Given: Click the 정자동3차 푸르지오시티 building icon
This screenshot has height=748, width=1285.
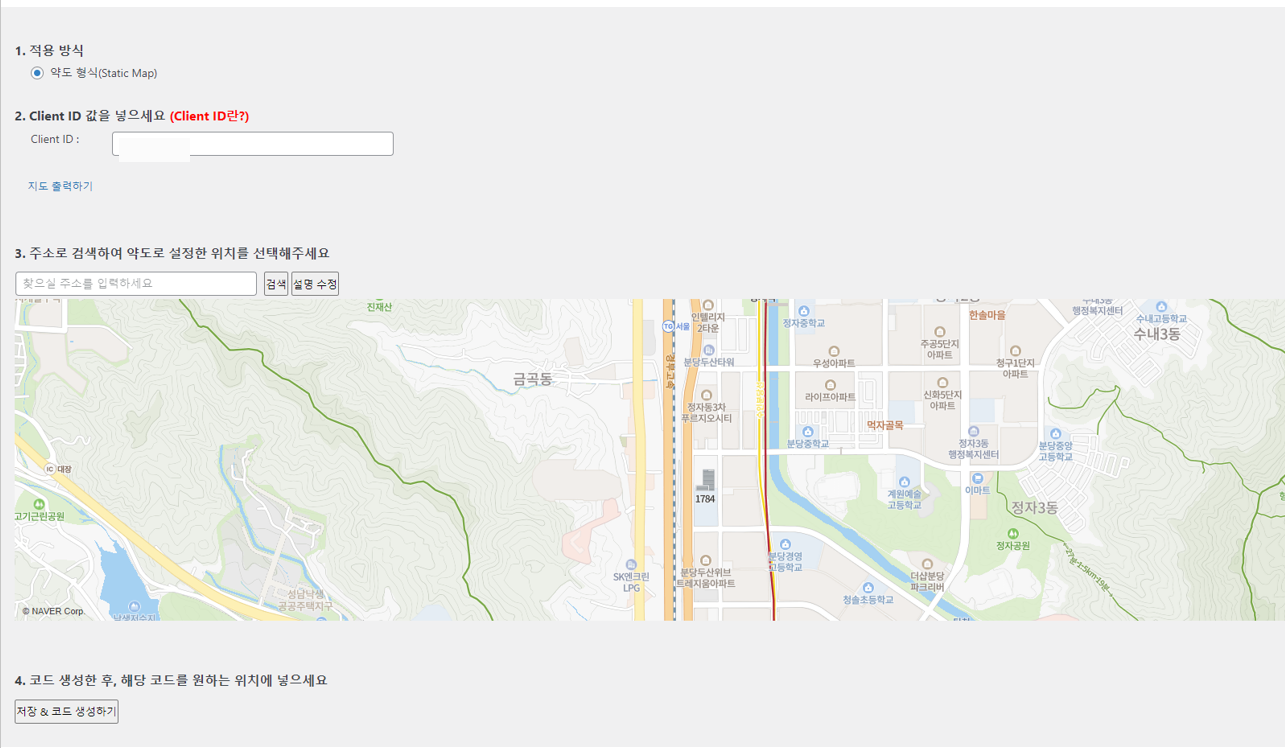Looking at the screenshot, I should 707,395.
